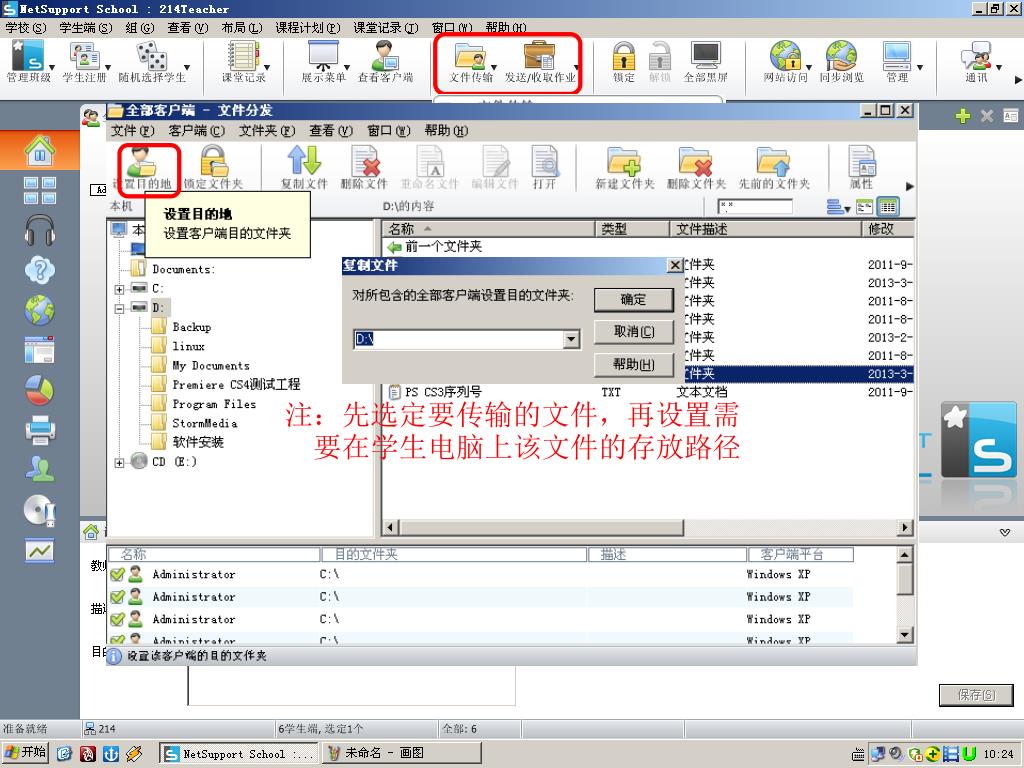
Task: Open the 通讯 dropdown arrow
Action: tap(999, 67)
